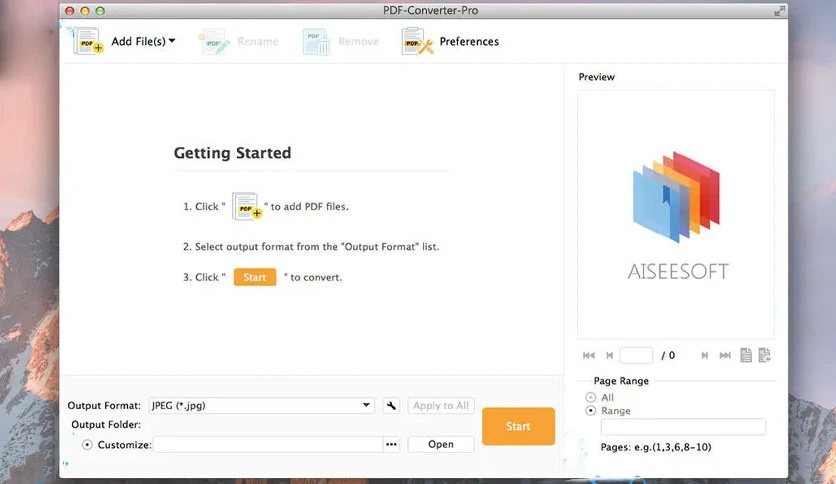
Task: Click the green zoom window button
Action: [100, 11]
